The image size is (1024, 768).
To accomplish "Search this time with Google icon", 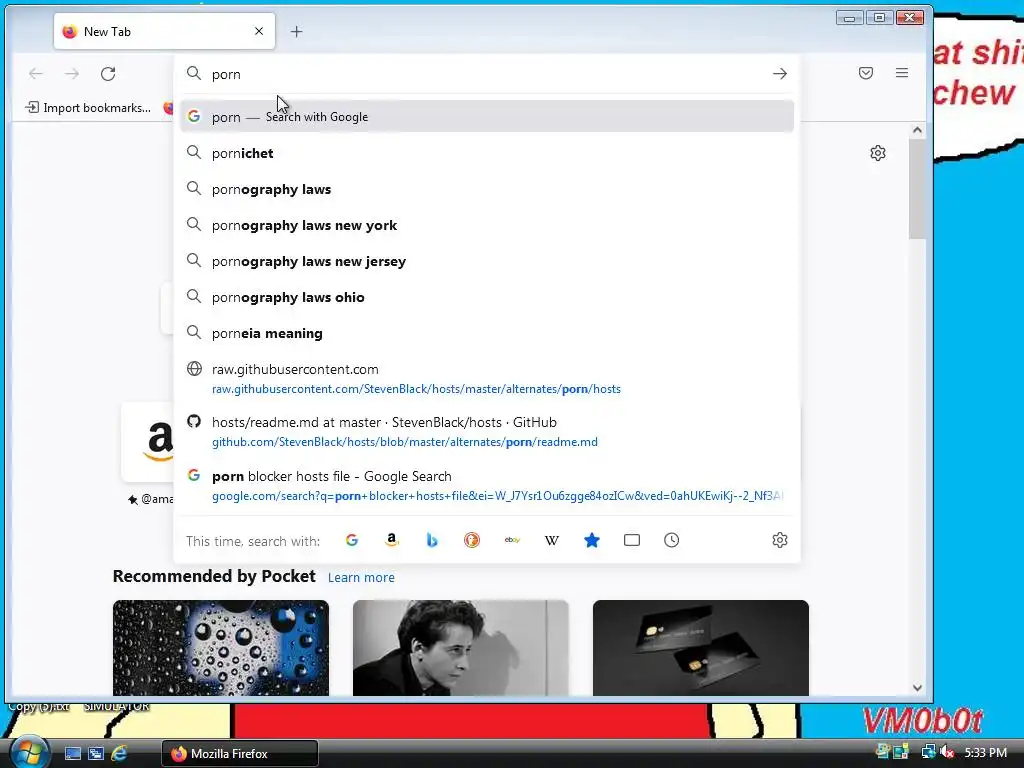I will pyautogui.click(x=352, y=540).
